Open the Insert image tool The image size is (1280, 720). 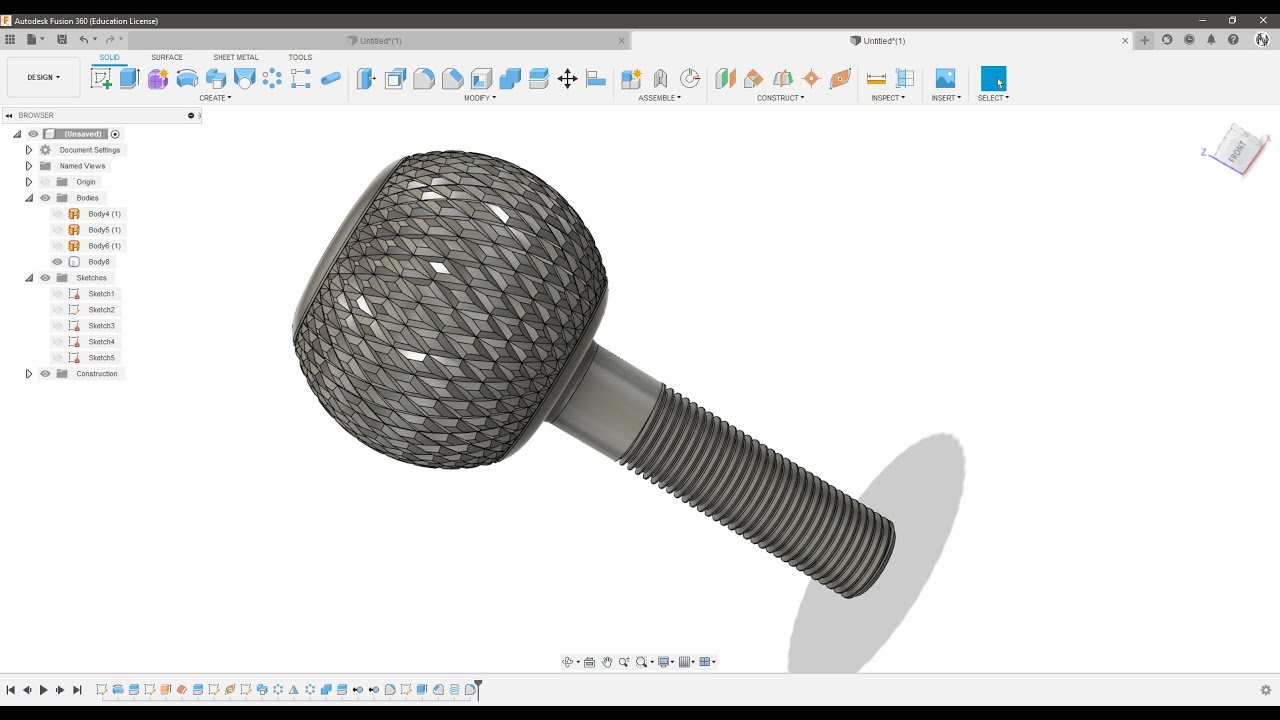point(945,79)
